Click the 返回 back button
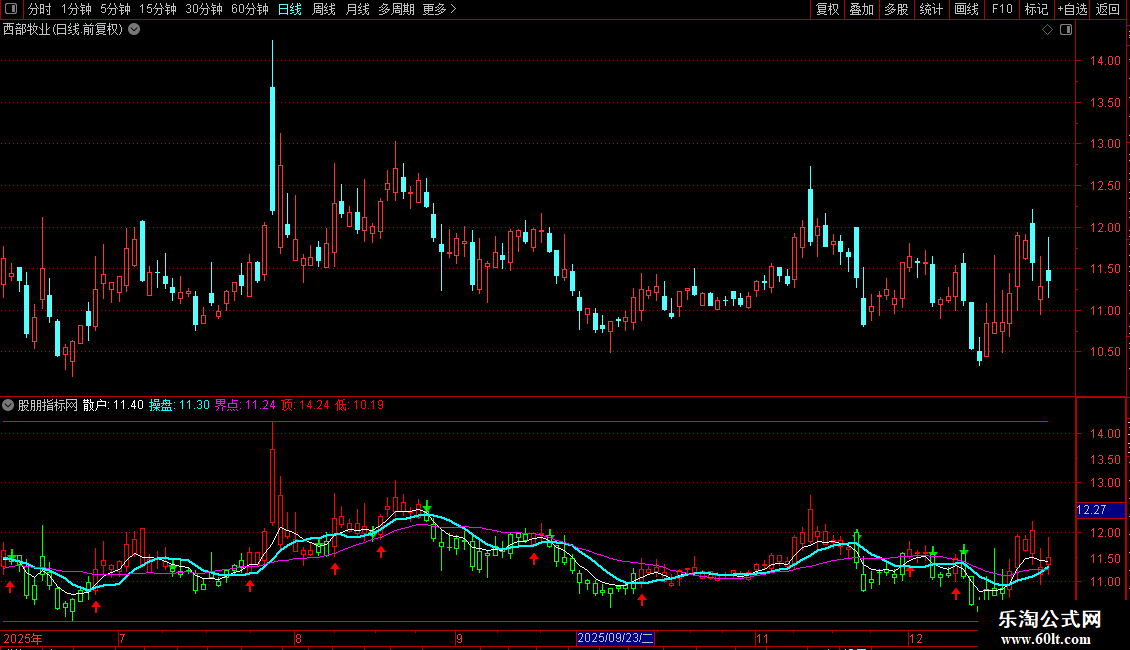 (1108, 9)
